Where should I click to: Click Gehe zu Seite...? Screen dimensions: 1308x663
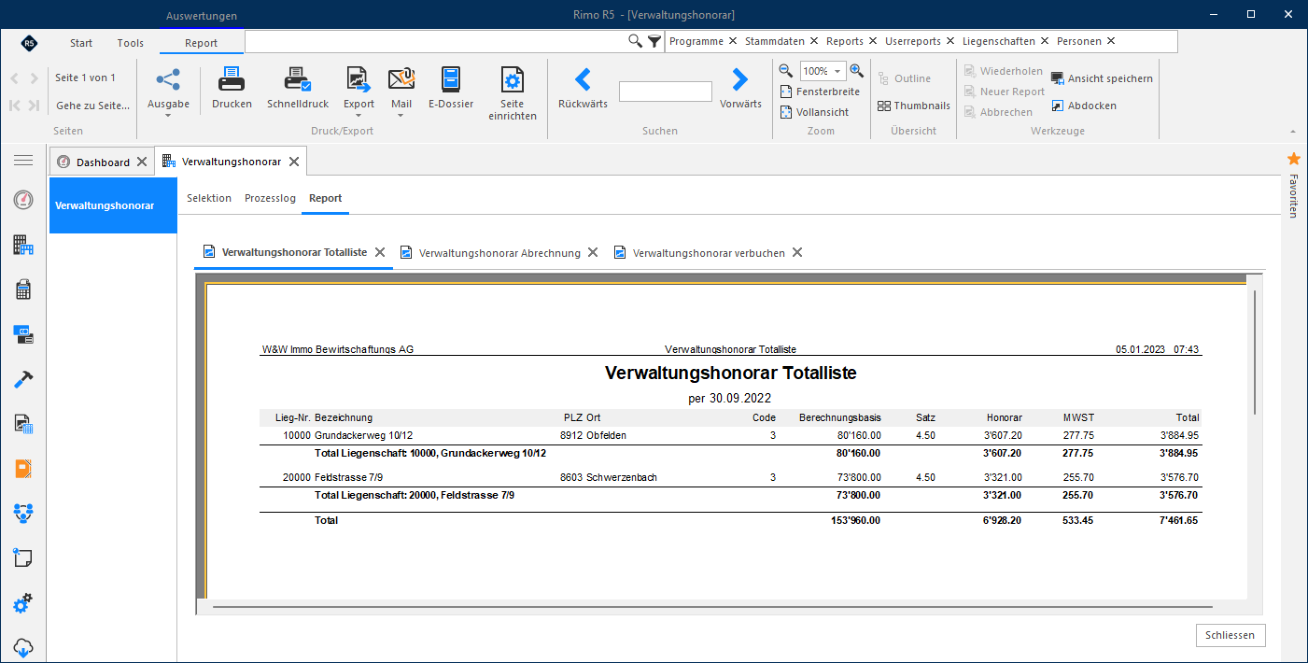click(x=92, y=105)
